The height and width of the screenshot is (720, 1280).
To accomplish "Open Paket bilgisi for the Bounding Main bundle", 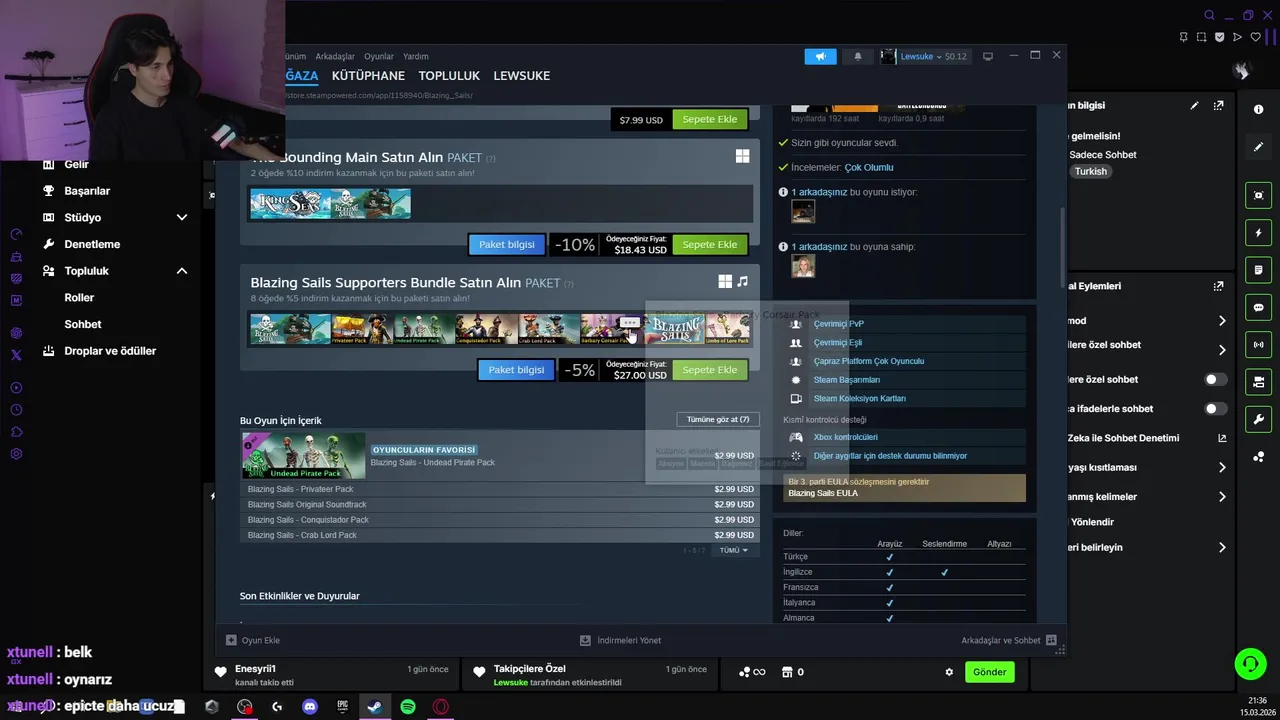I will [x=506, y=245].
